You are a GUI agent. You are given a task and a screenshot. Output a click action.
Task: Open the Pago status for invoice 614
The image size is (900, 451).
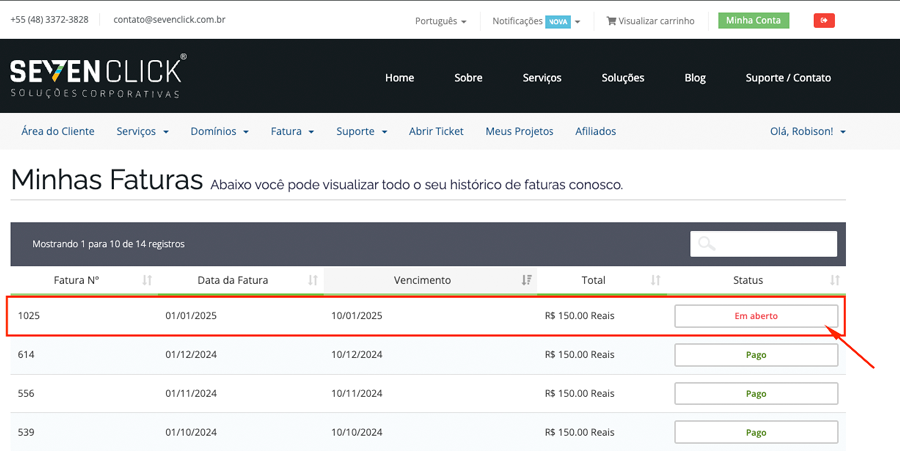pos(756,355)
